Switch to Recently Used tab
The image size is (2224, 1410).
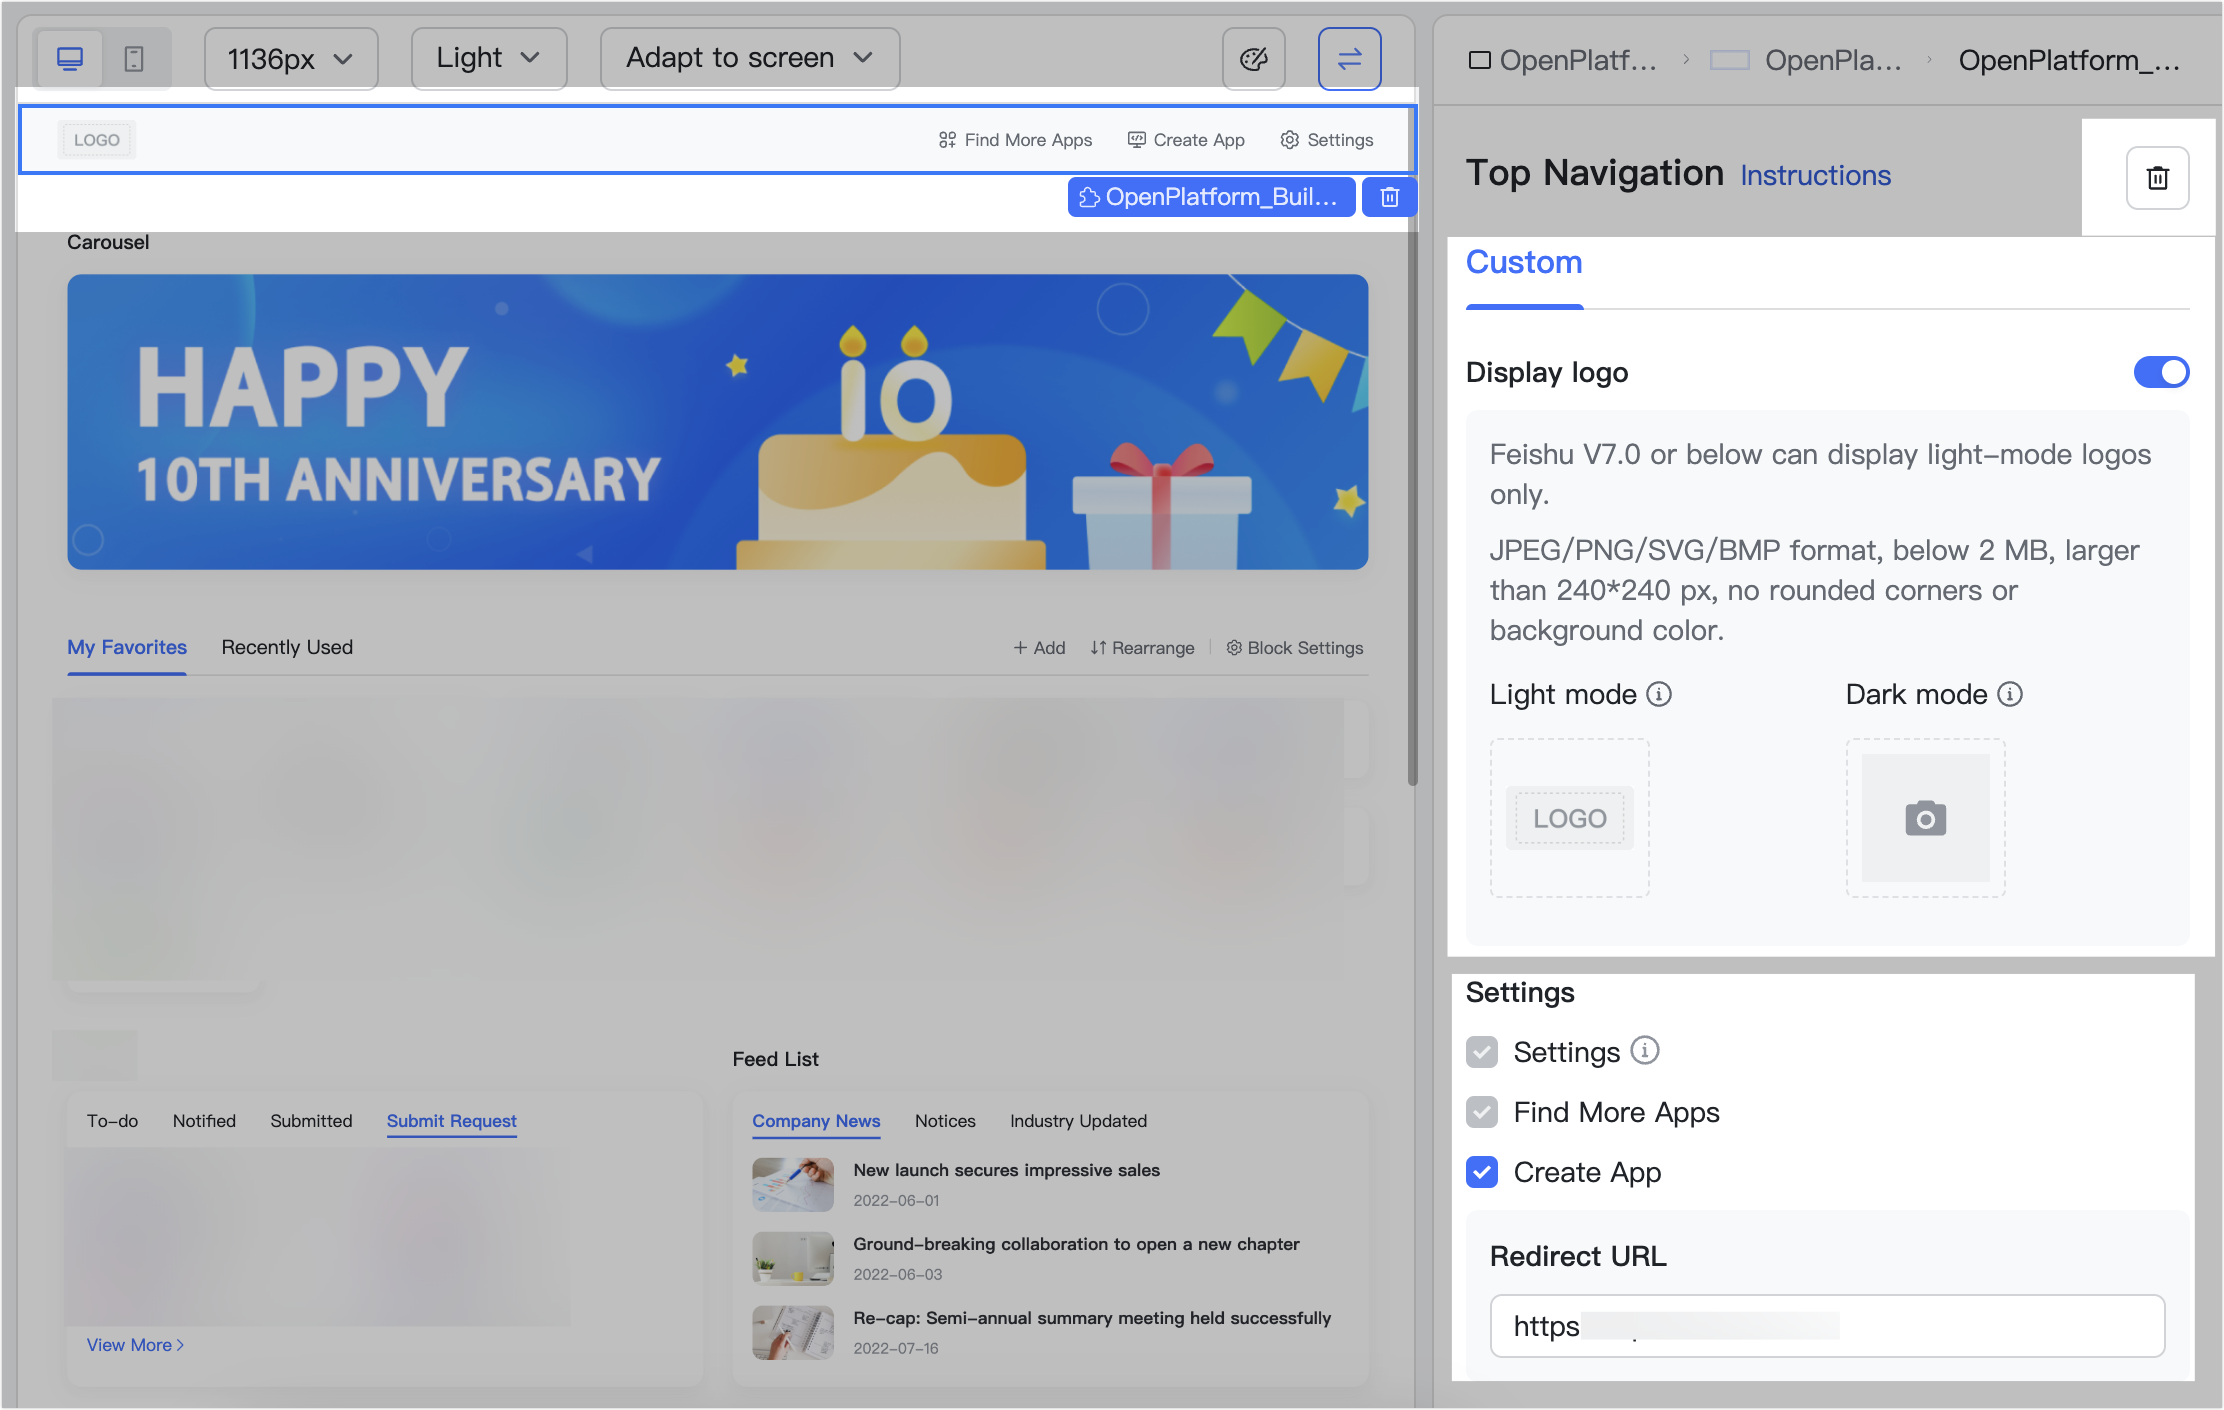287,648
